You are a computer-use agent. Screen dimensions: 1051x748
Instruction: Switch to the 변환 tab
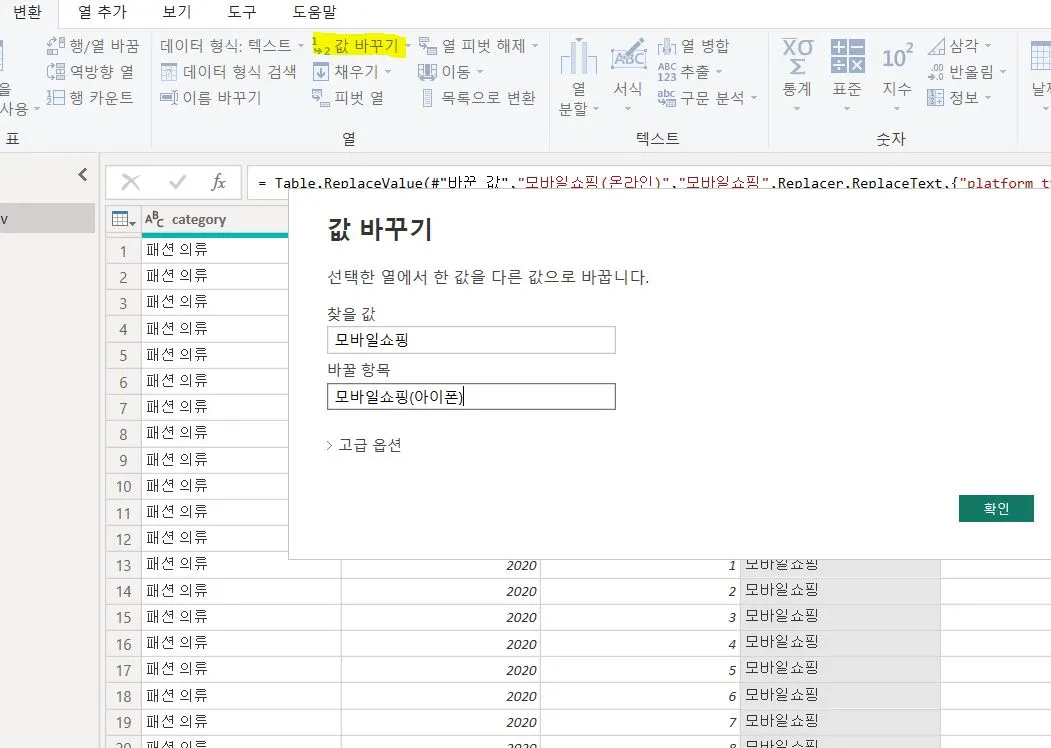point(27,12)
